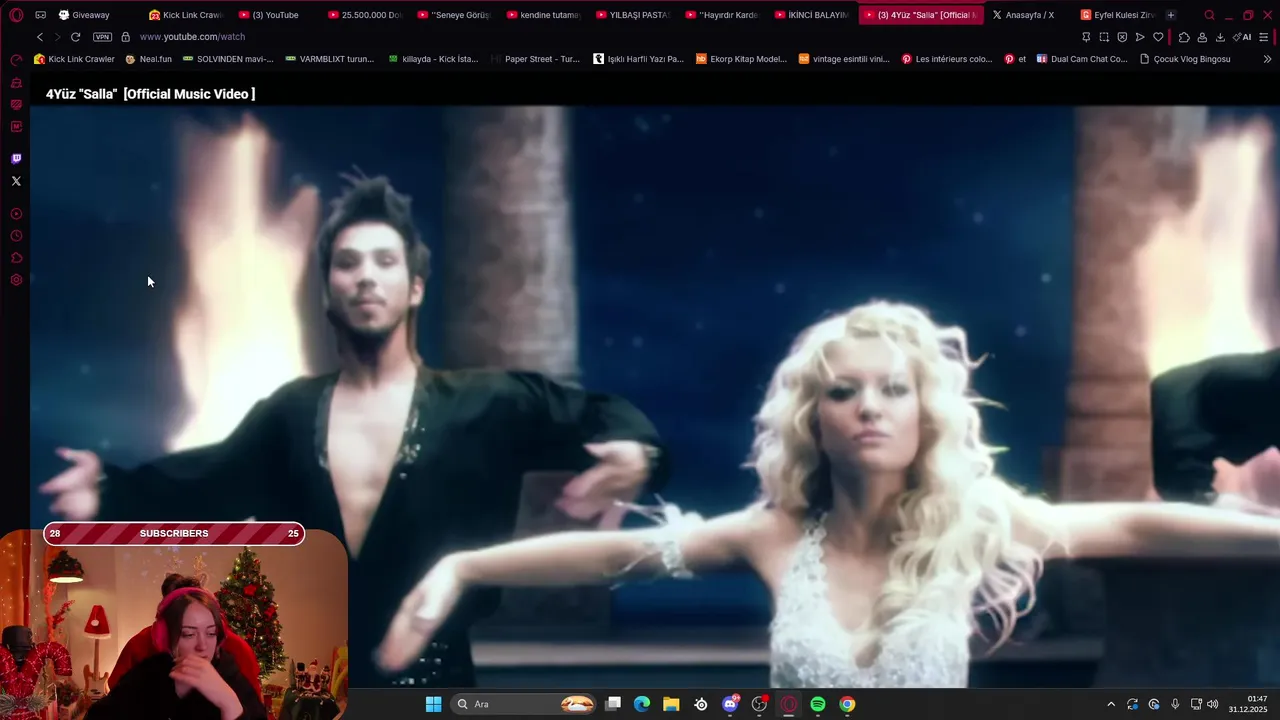Screen dimensions: 1280x720
Task: Click the 4Yüz Salla video title
Action: (150, 94)
